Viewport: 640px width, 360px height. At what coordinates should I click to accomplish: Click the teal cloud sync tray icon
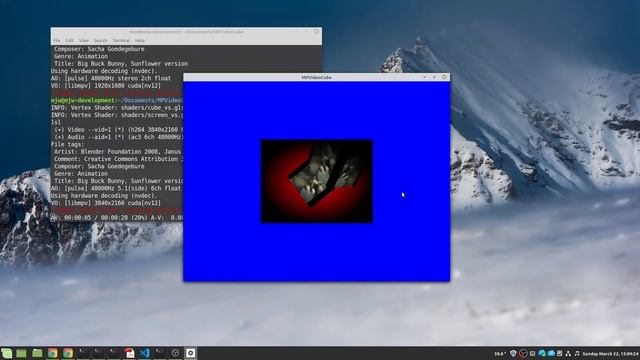point(542,353)
